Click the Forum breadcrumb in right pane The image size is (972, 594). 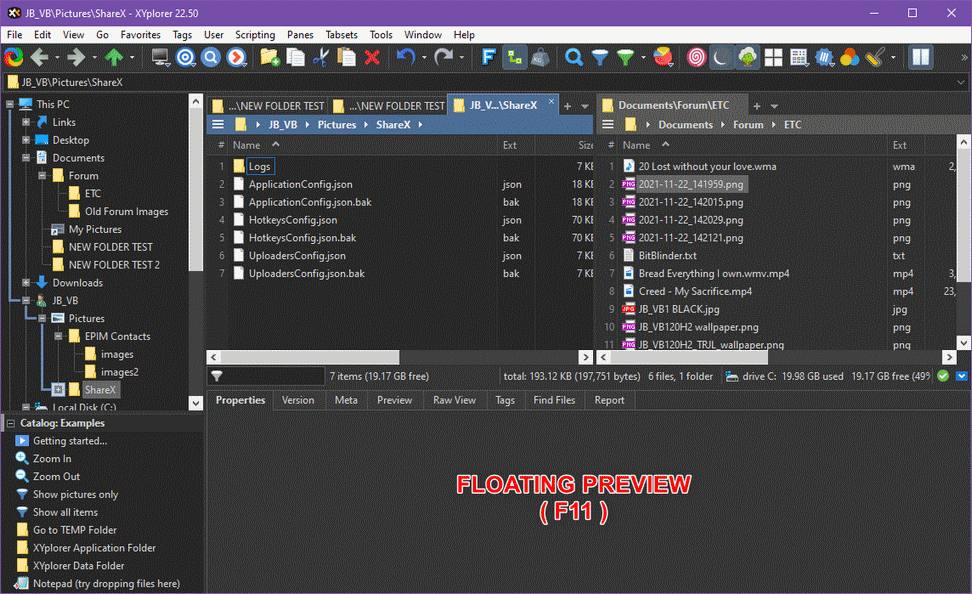coord(748,125)
